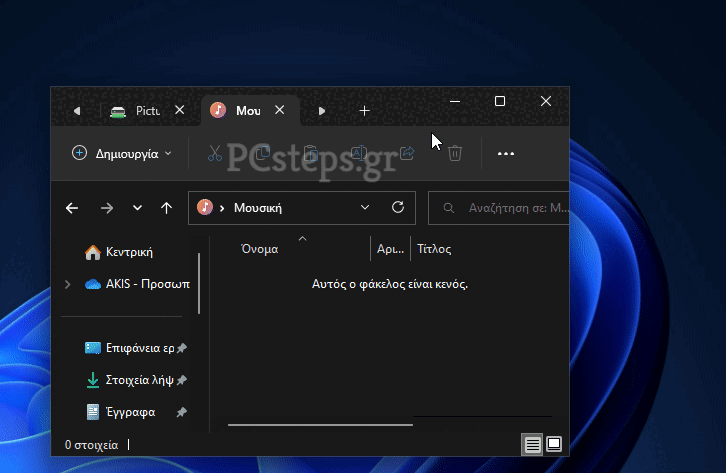Image resolution: width=726 pixels, height=473 pixels.
Task: Go forward with the right arrow
Action: tap(107, 208)
